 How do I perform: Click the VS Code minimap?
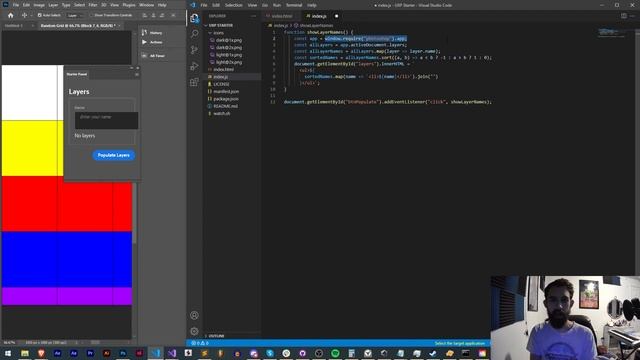coord(611,33)
